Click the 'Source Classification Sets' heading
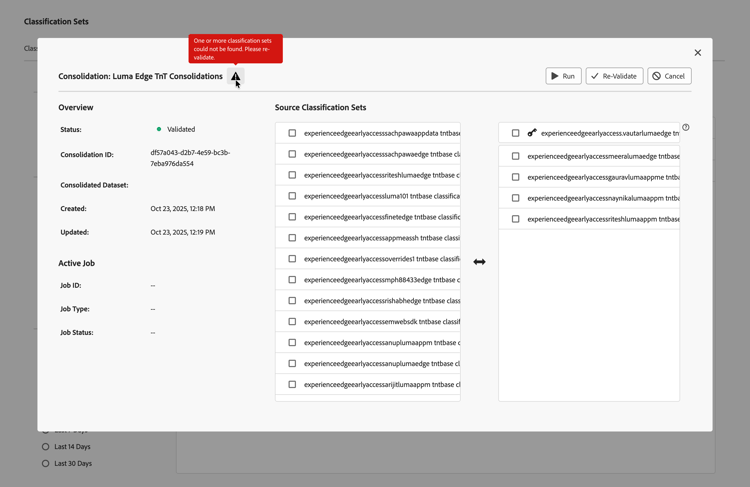Image resolution: width=750 pixels, height=487 pixels. pos(320,107)
